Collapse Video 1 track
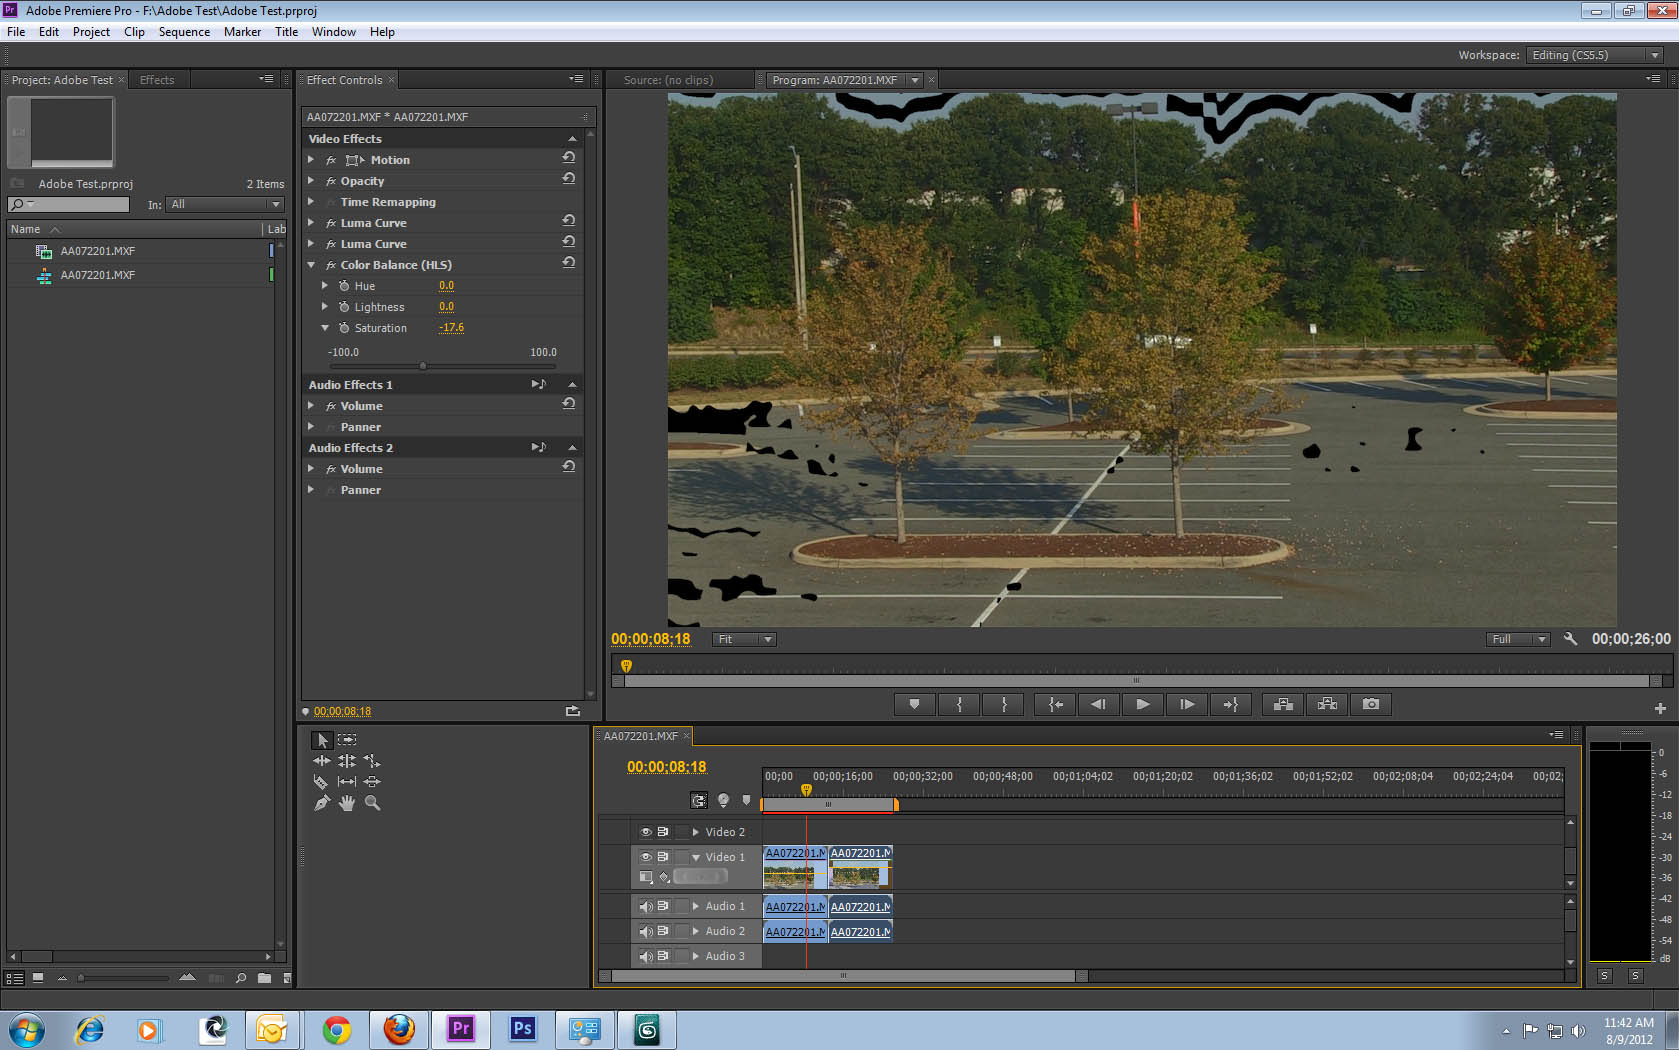 [696, 857]
